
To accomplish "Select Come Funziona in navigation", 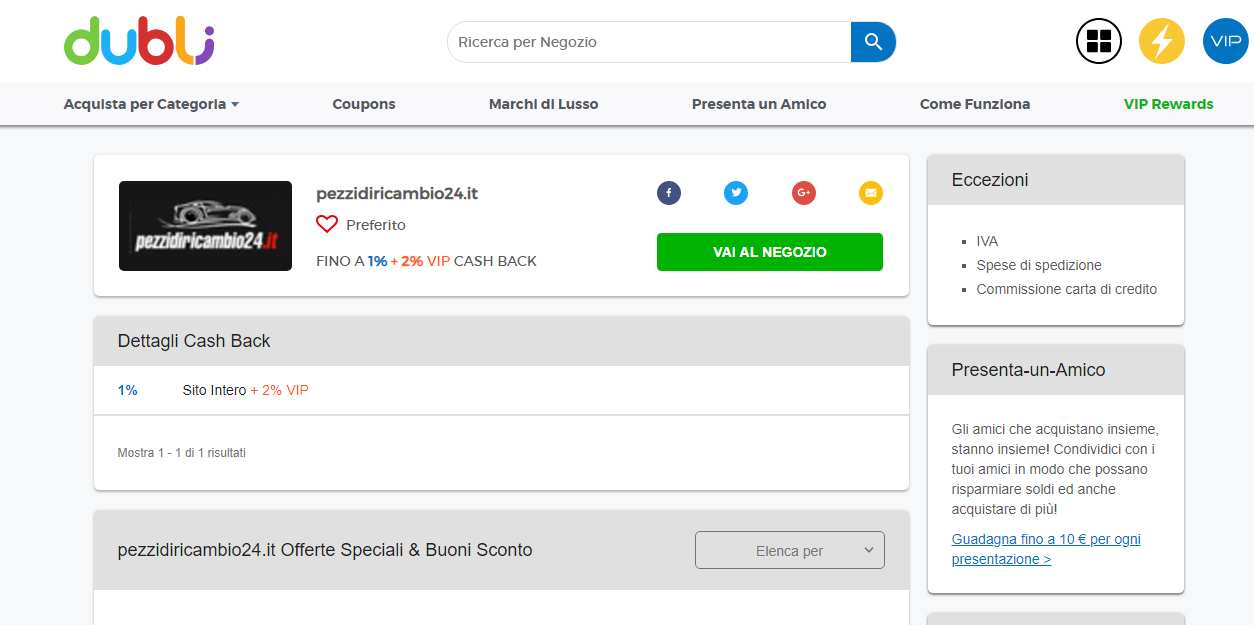I will 975,104.
